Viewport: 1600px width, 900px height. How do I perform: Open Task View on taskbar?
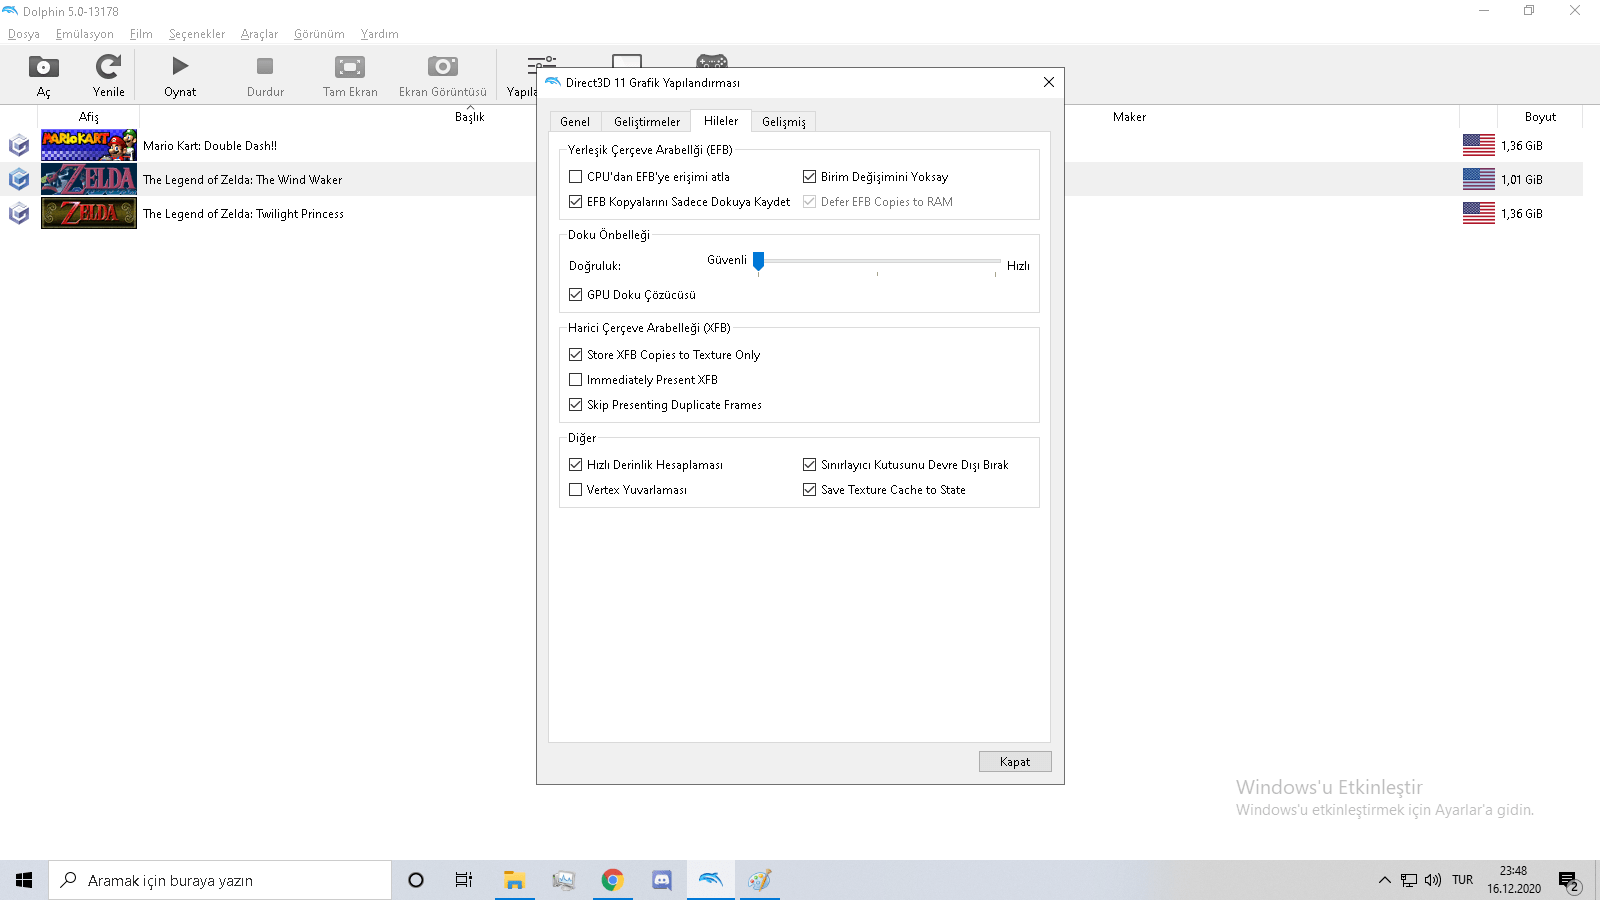point(464,880)
